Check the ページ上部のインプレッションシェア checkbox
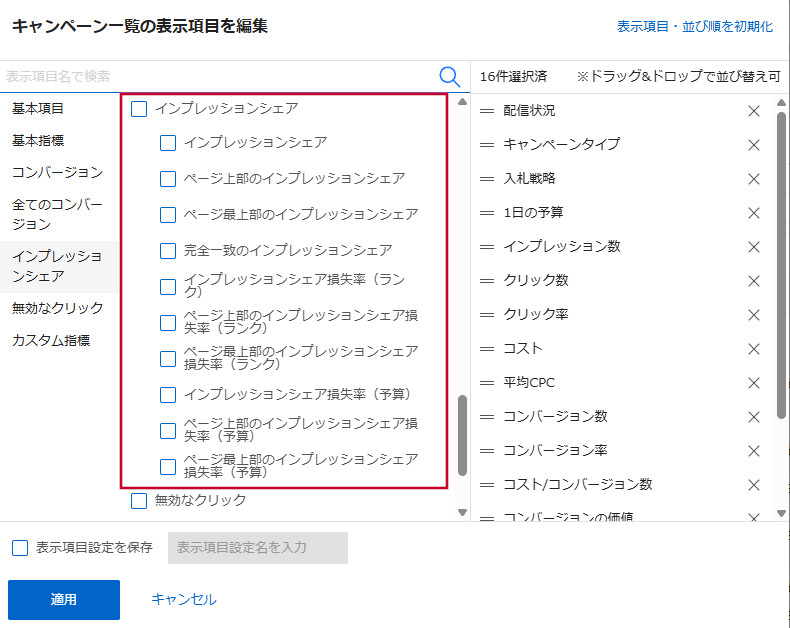Screen dimensions: 790x628 point(168,179)
